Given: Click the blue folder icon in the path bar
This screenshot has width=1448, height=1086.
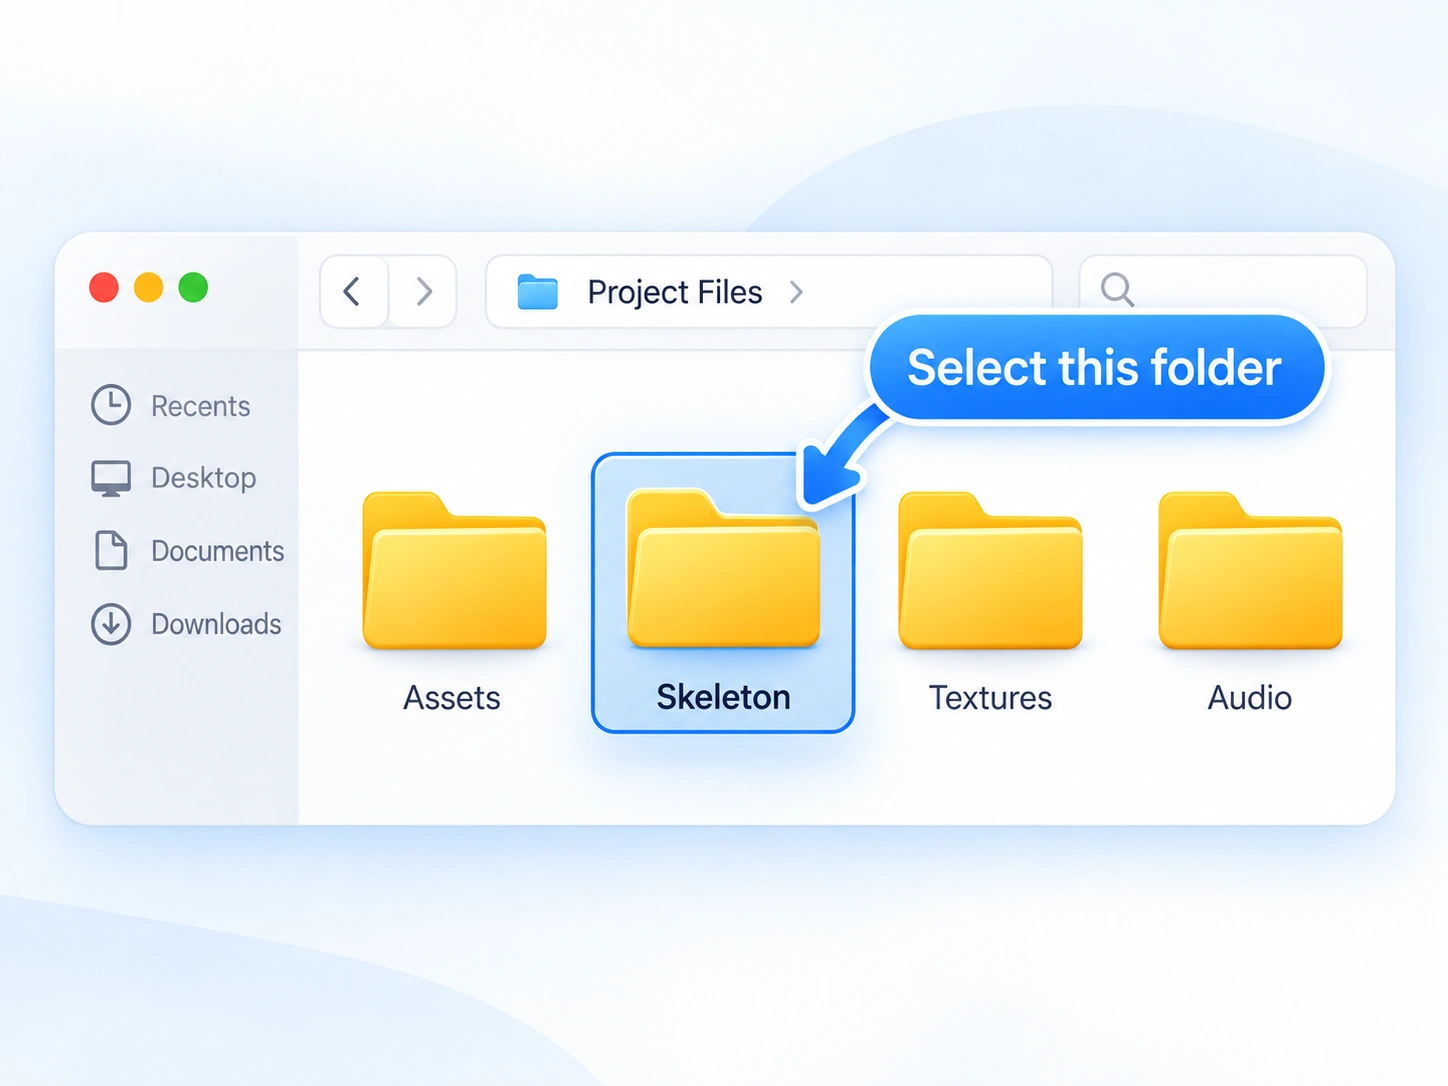Looking at the screenshot, I should pyautogui.click(x=538, y=292).
